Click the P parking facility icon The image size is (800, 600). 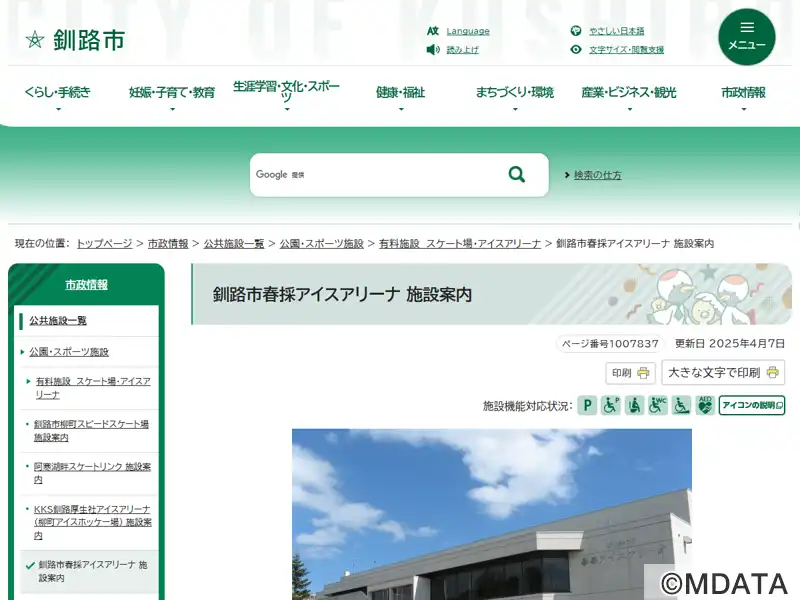point(587,406)
